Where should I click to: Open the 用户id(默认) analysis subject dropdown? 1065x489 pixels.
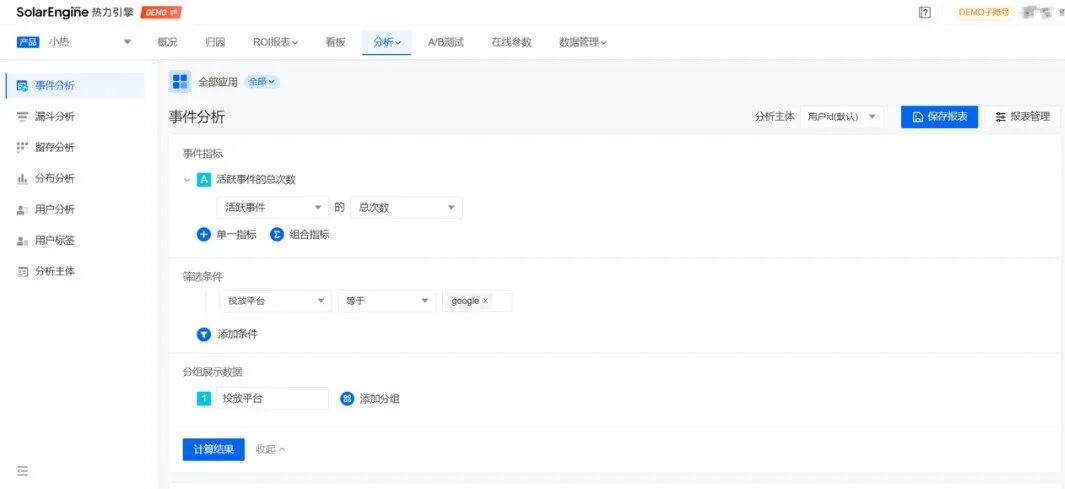coord(842,117)
